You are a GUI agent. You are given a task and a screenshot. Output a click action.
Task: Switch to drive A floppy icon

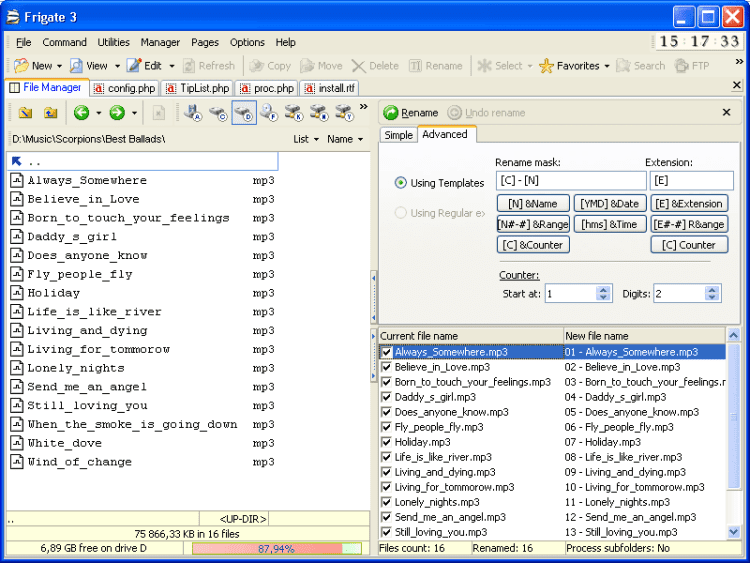click(193, 113)
